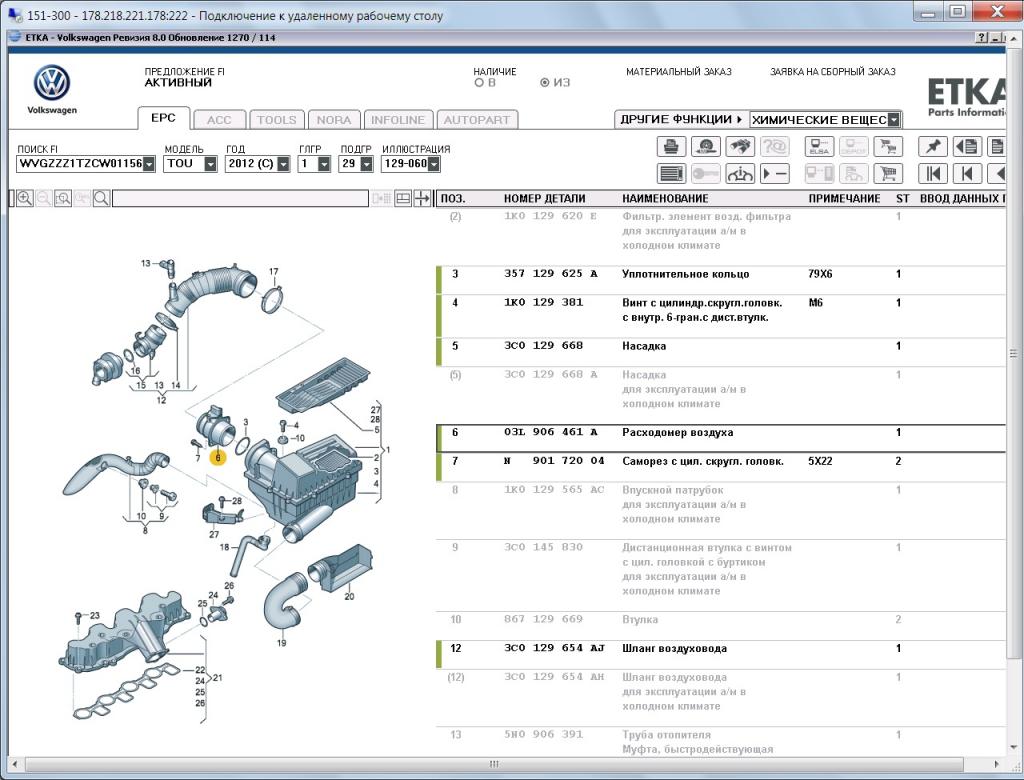Select greyed row 'Труба отопителя'
Screen dimensions: 1024x780
click(x=721, y=742)
